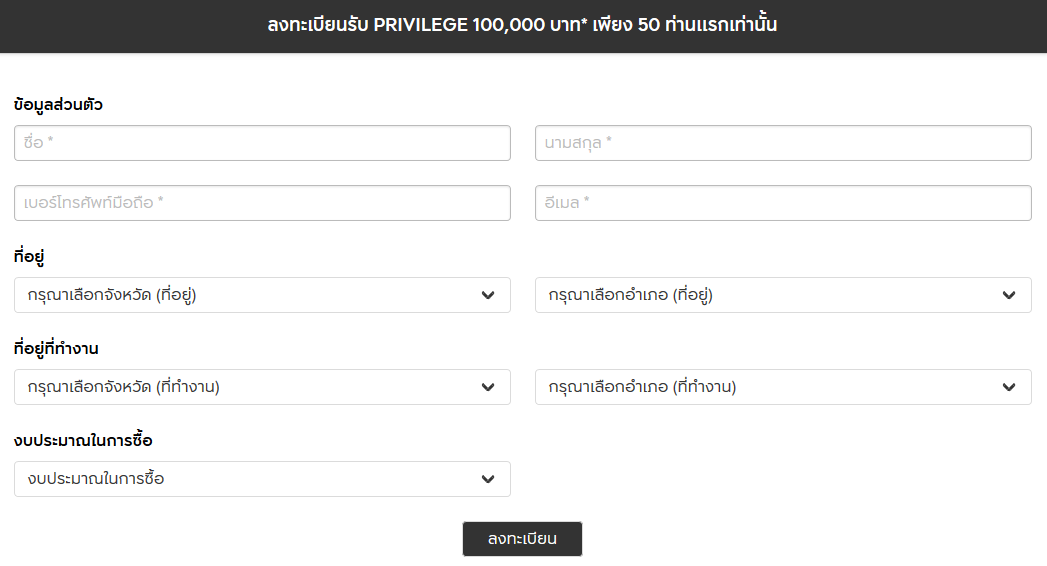Focus the นามสกุล surname text box
This screenshot has height=566, width=1047.
pos(783,143)
